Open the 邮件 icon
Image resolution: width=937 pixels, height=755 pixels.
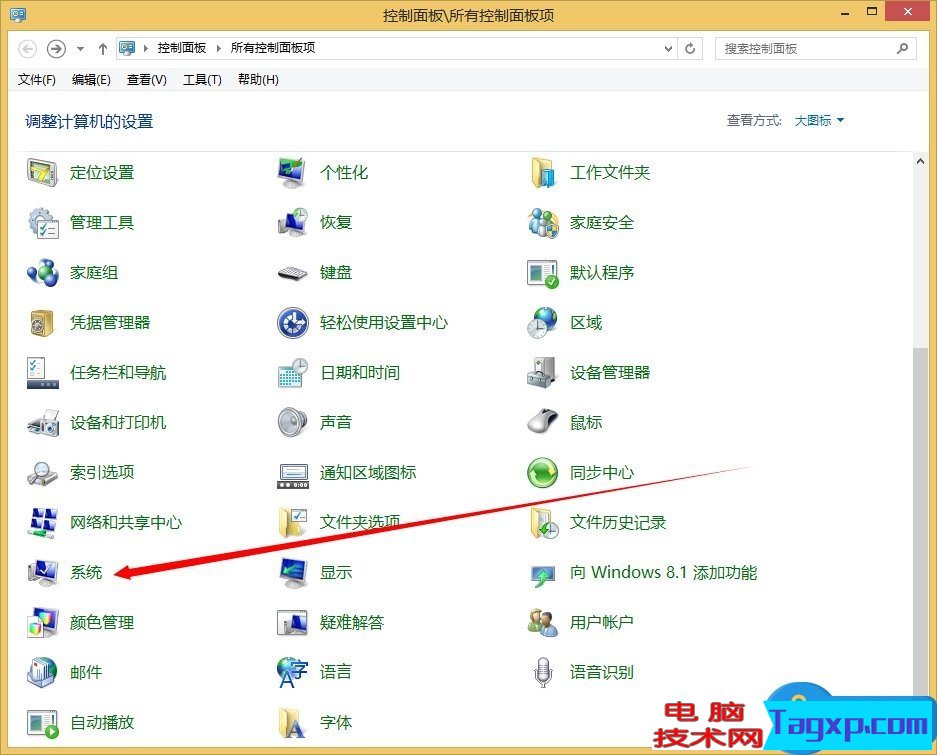pos(42,673)
